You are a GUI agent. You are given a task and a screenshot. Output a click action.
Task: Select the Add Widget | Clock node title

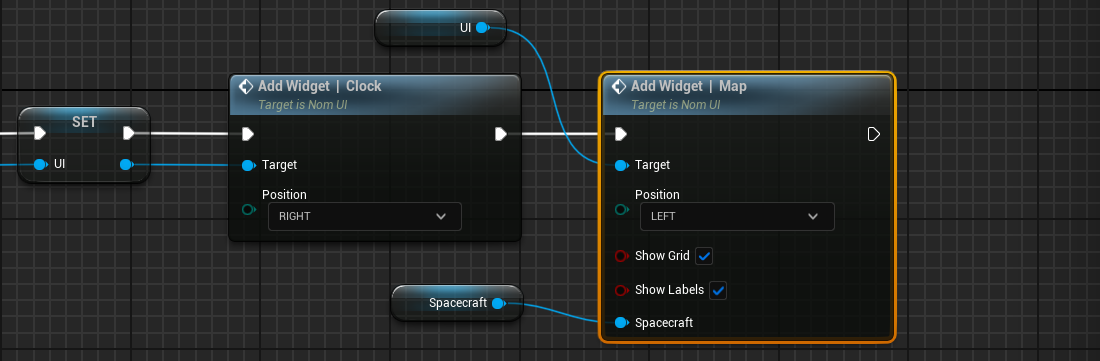pos(320,86)
